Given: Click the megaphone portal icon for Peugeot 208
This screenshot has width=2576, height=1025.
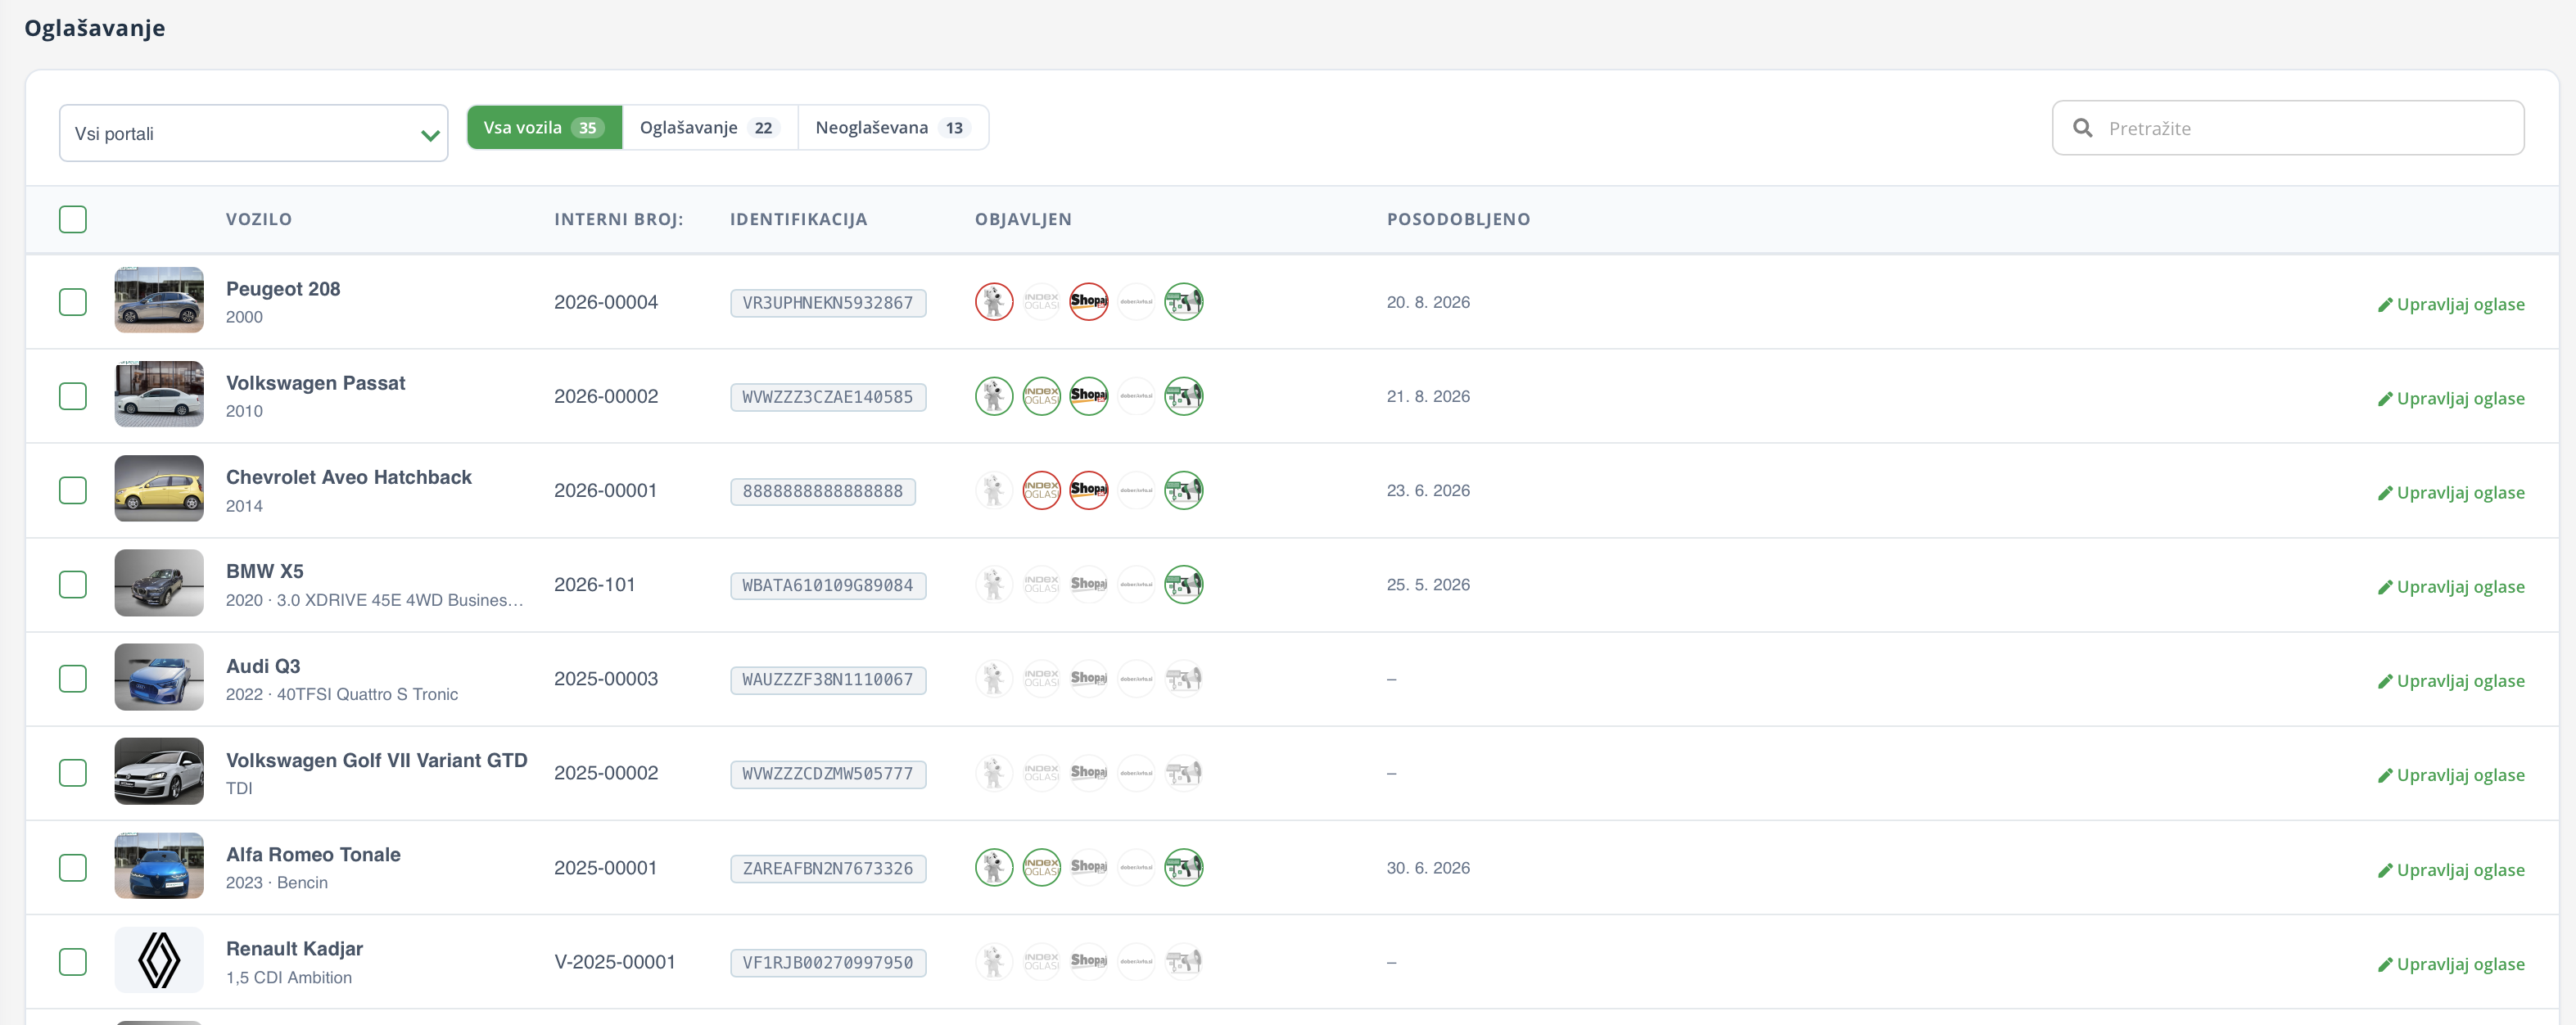Looking at the screenshot, I should 1184,302.
